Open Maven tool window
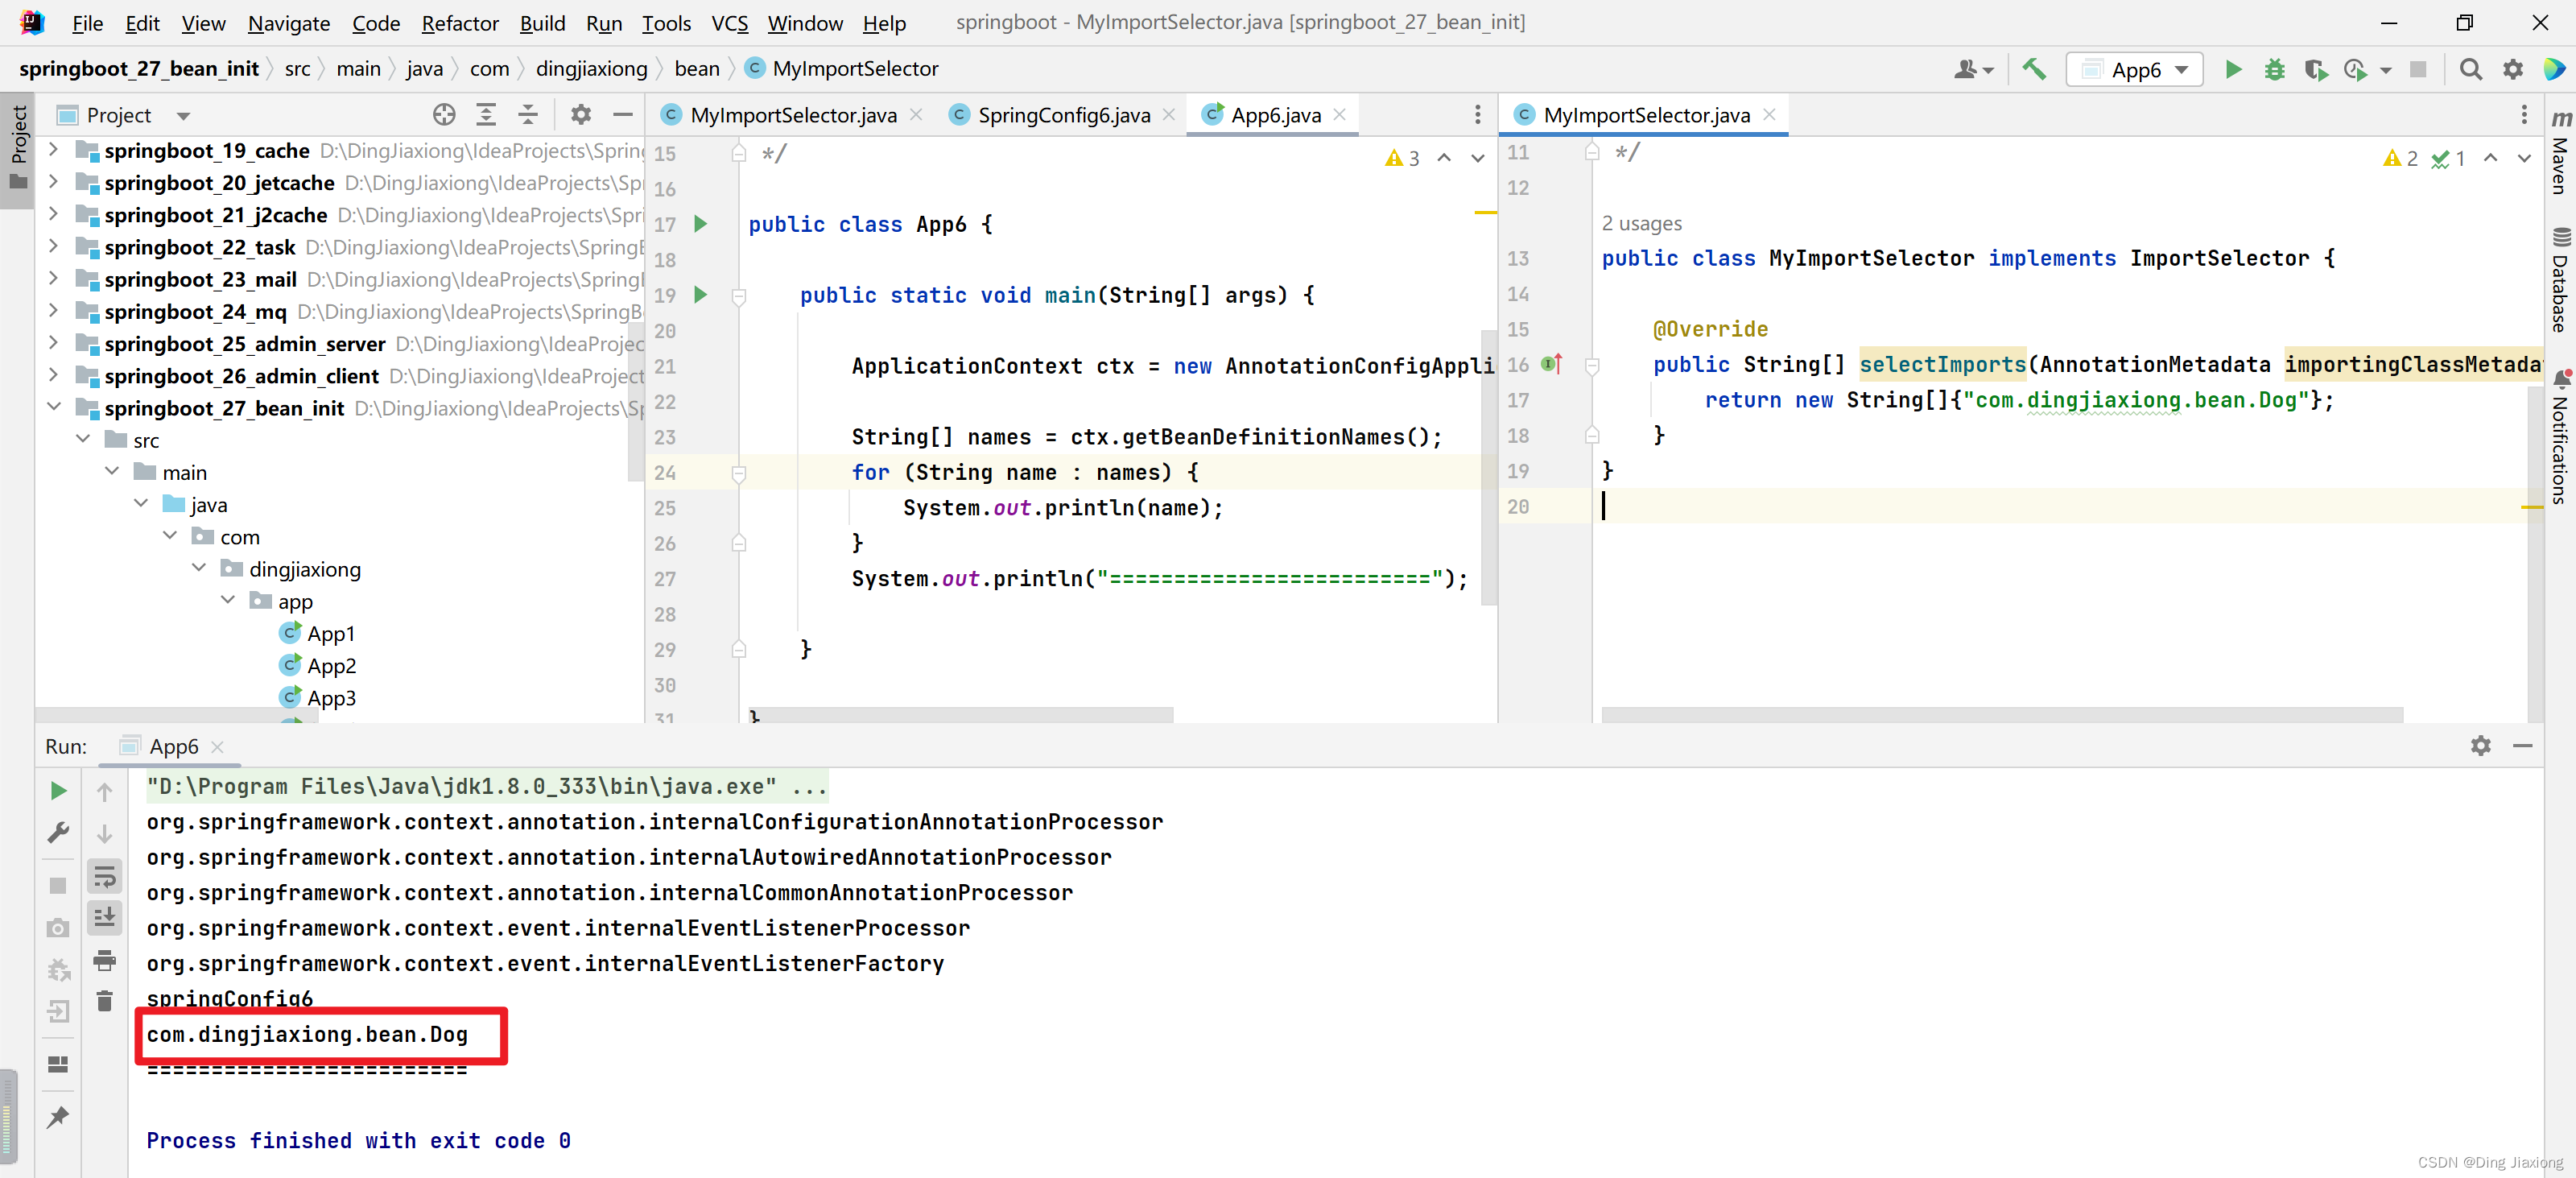 click(2559, 152)
